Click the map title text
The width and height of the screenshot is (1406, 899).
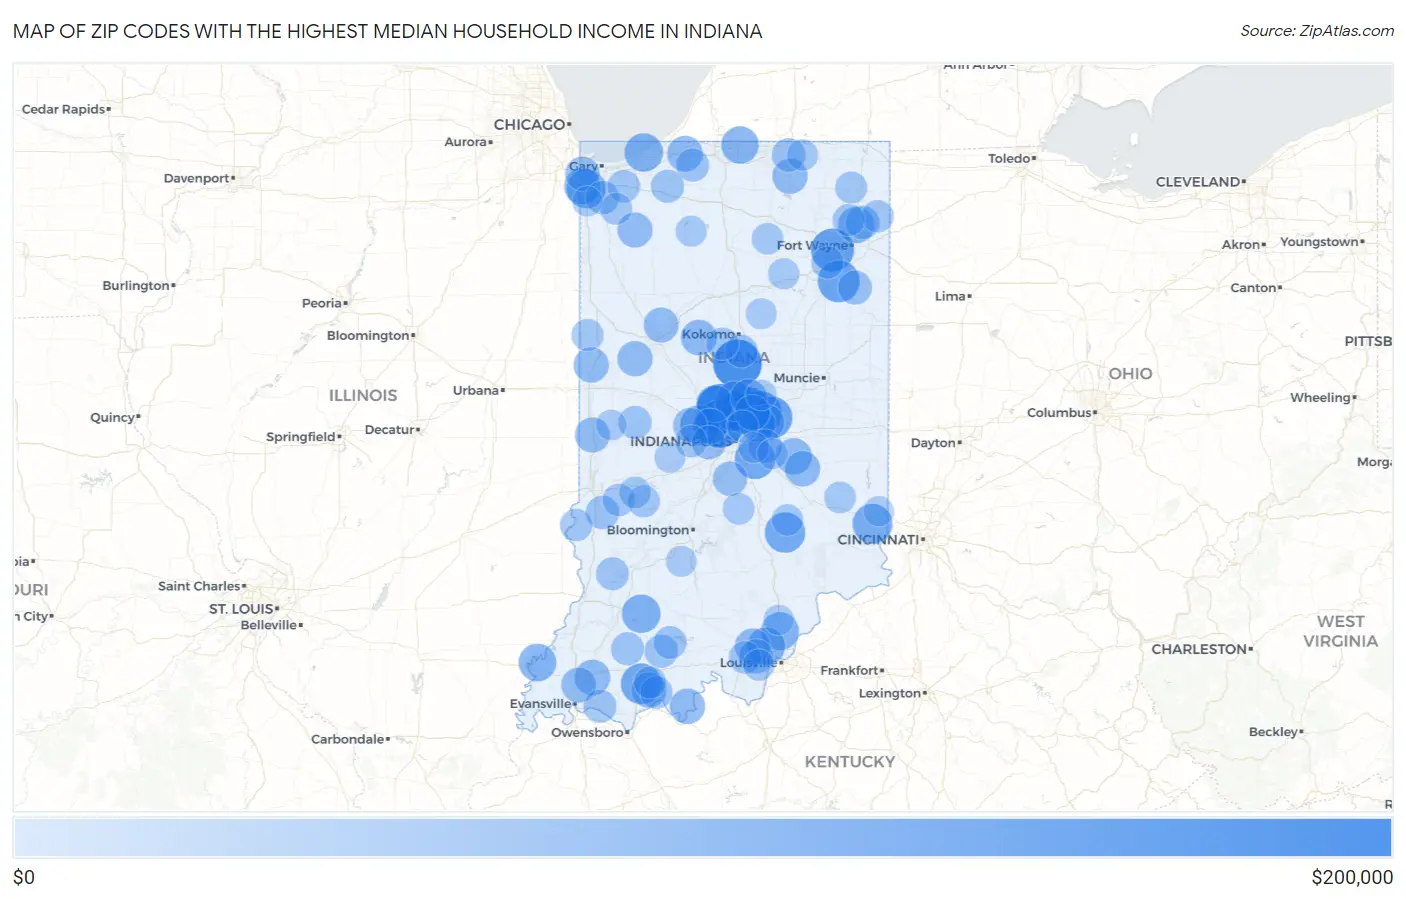point(386,31)
